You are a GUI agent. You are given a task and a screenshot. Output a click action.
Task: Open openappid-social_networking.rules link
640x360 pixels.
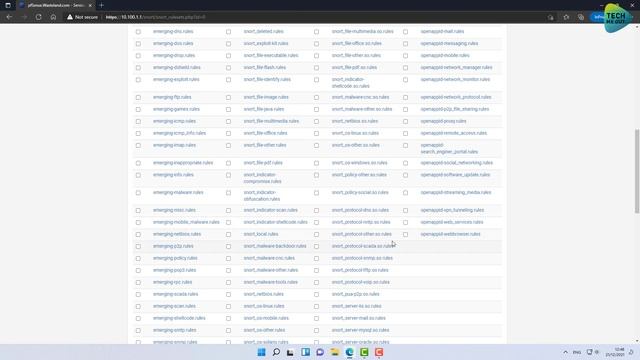pos(457,163)
